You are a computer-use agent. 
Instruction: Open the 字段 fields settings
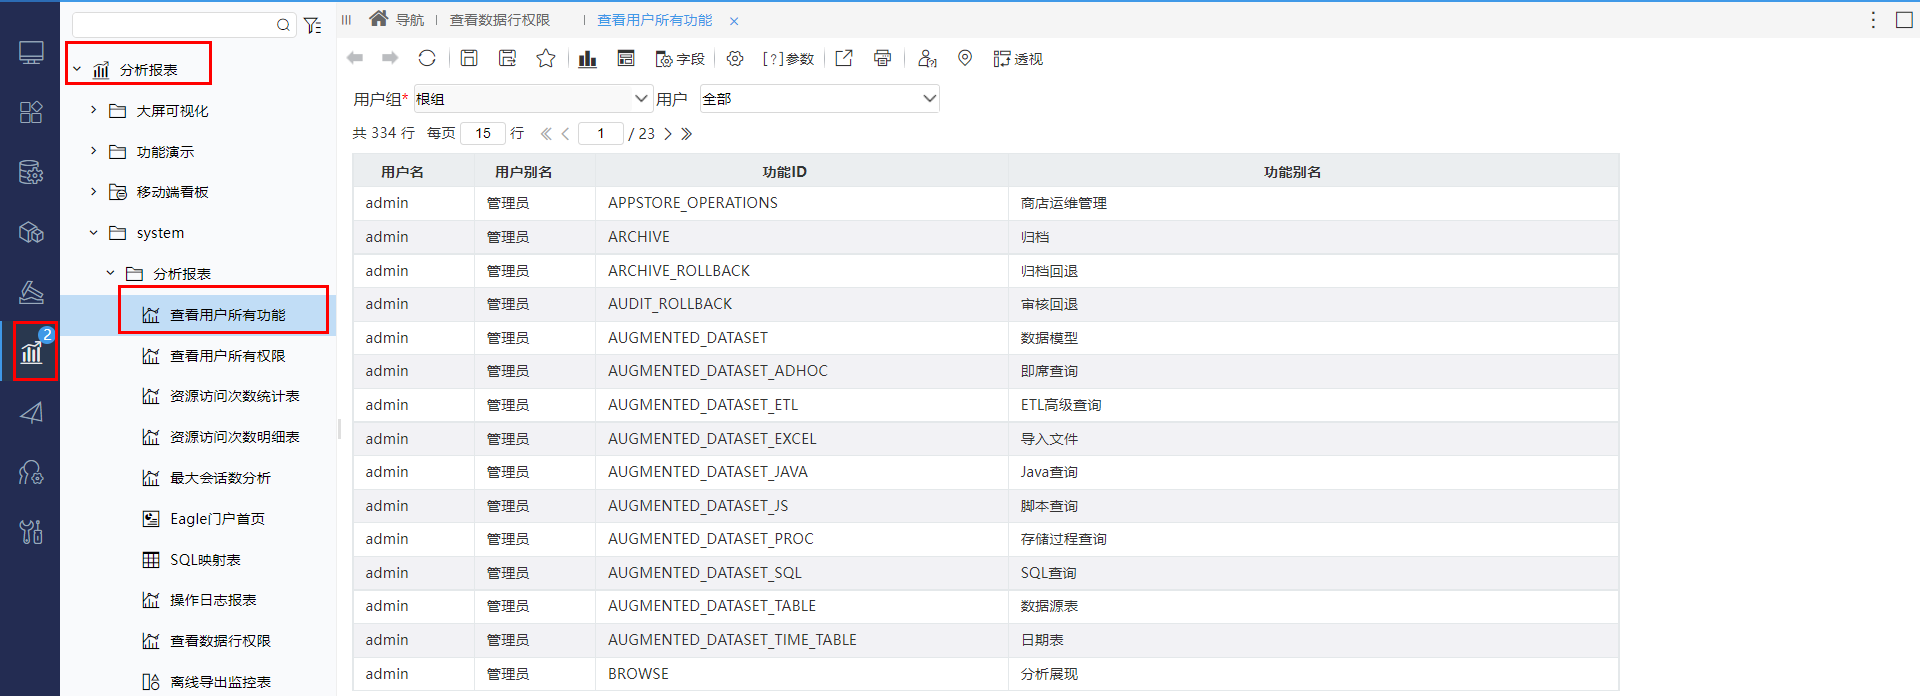click(x=680, y=59)
